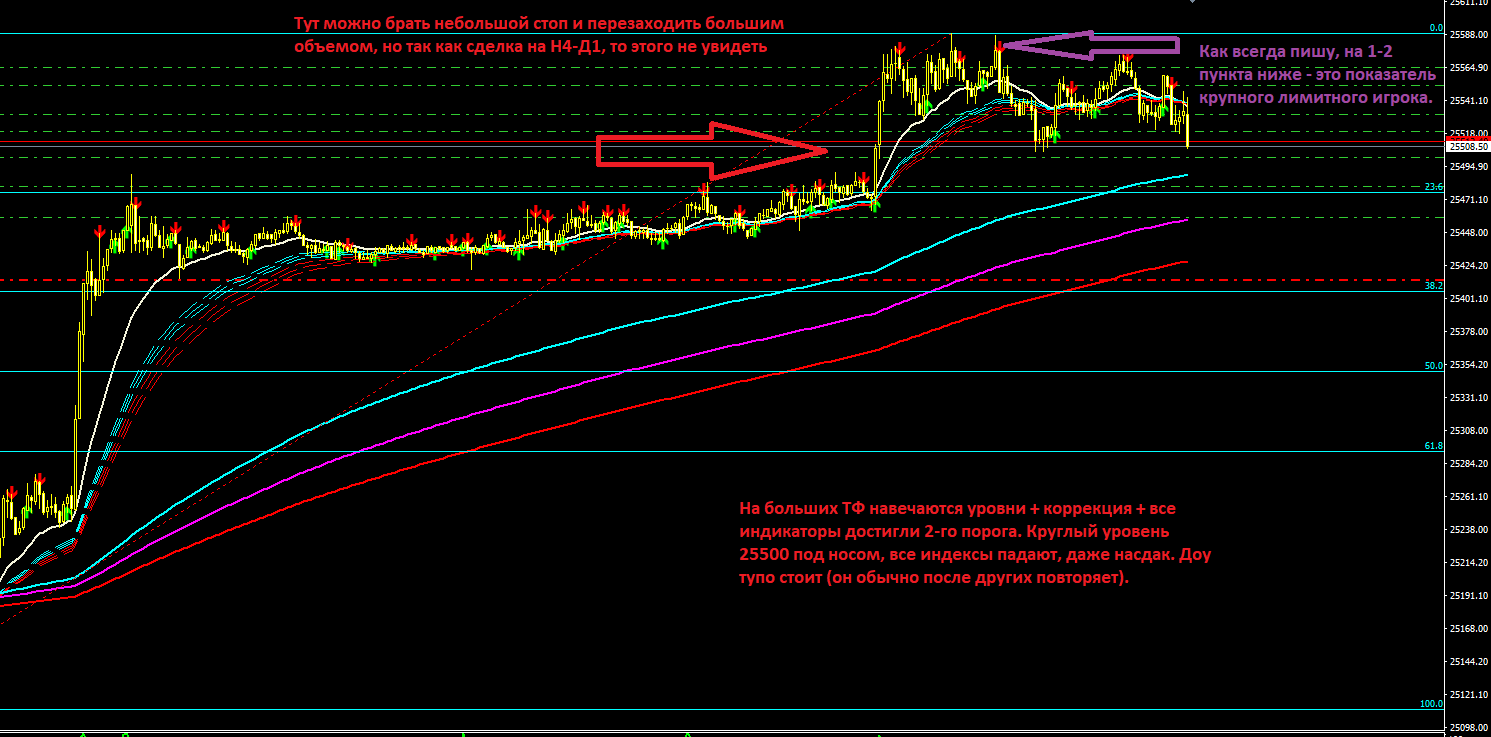Click price axis value 25401.10
The width and height of the screenshot is (1491, 737).
click(x=1467, y=299)
